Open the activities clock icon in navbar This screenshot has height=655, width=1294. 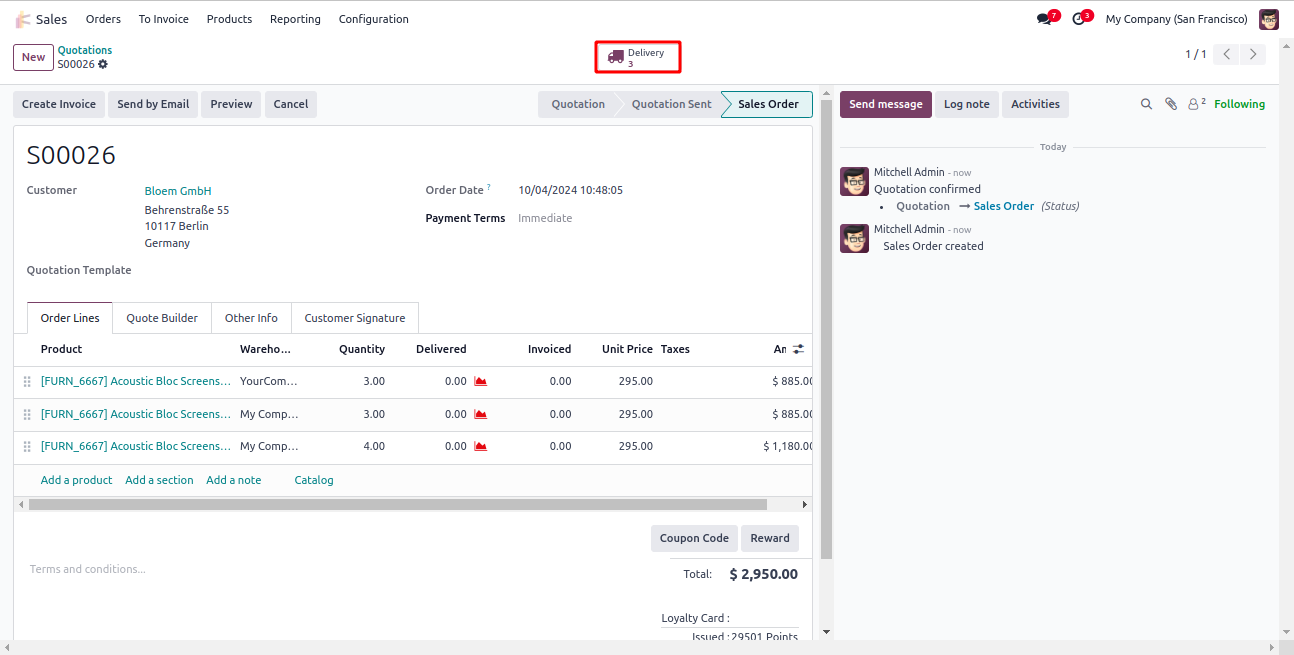1078,19
